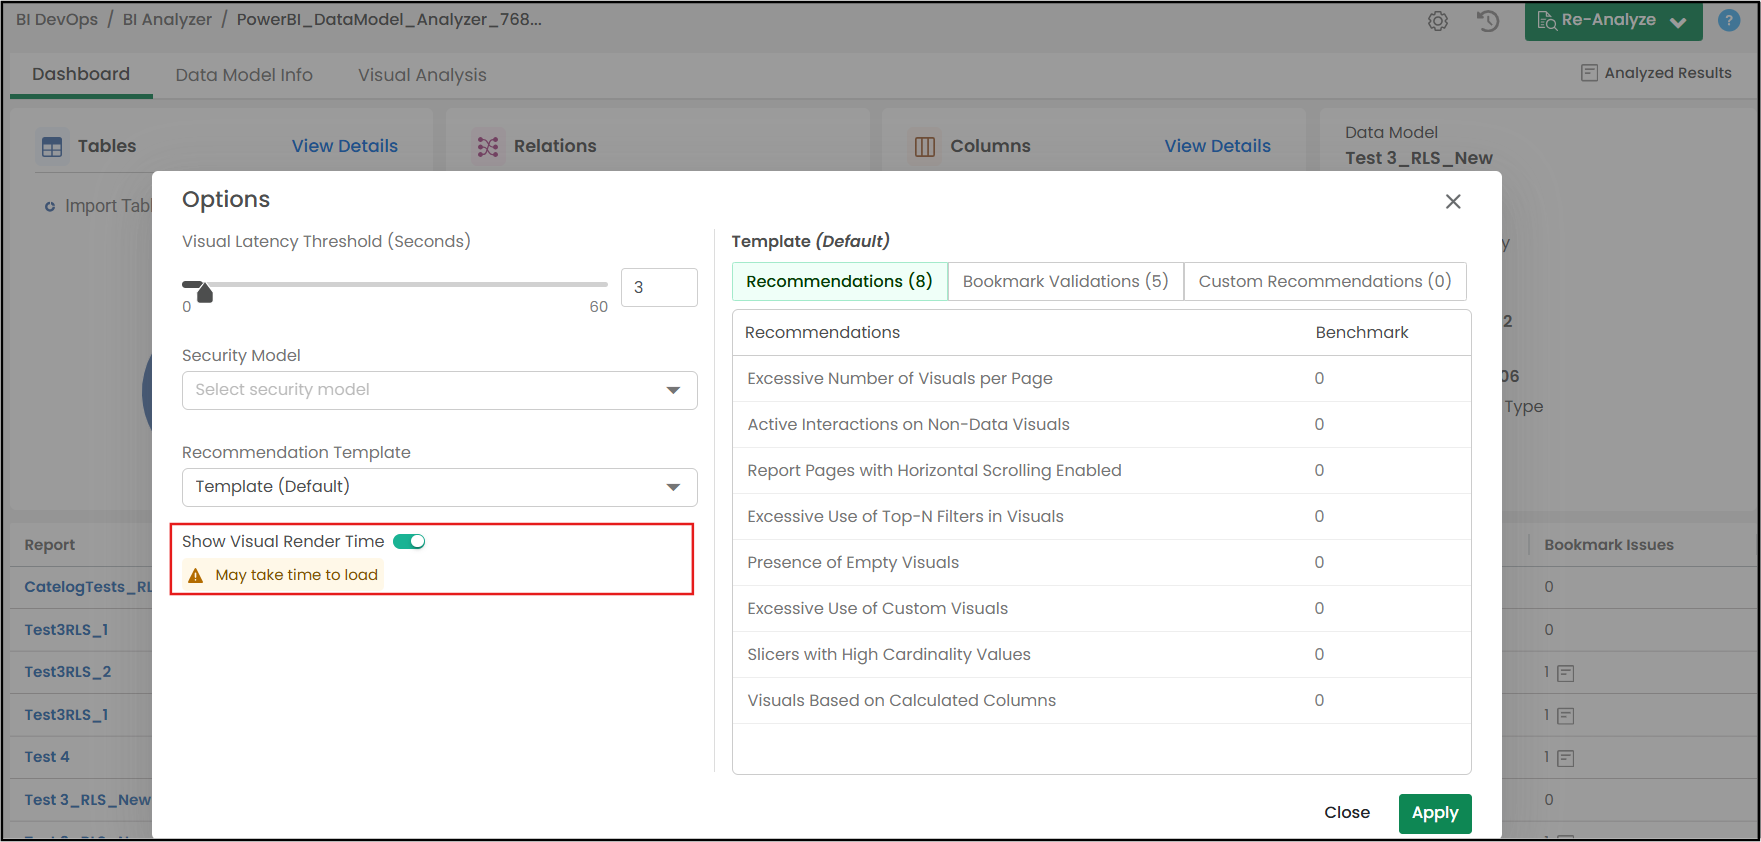Close the Options dialog with X
This screenshot has height=842, width=1761.
[1453, 201]
